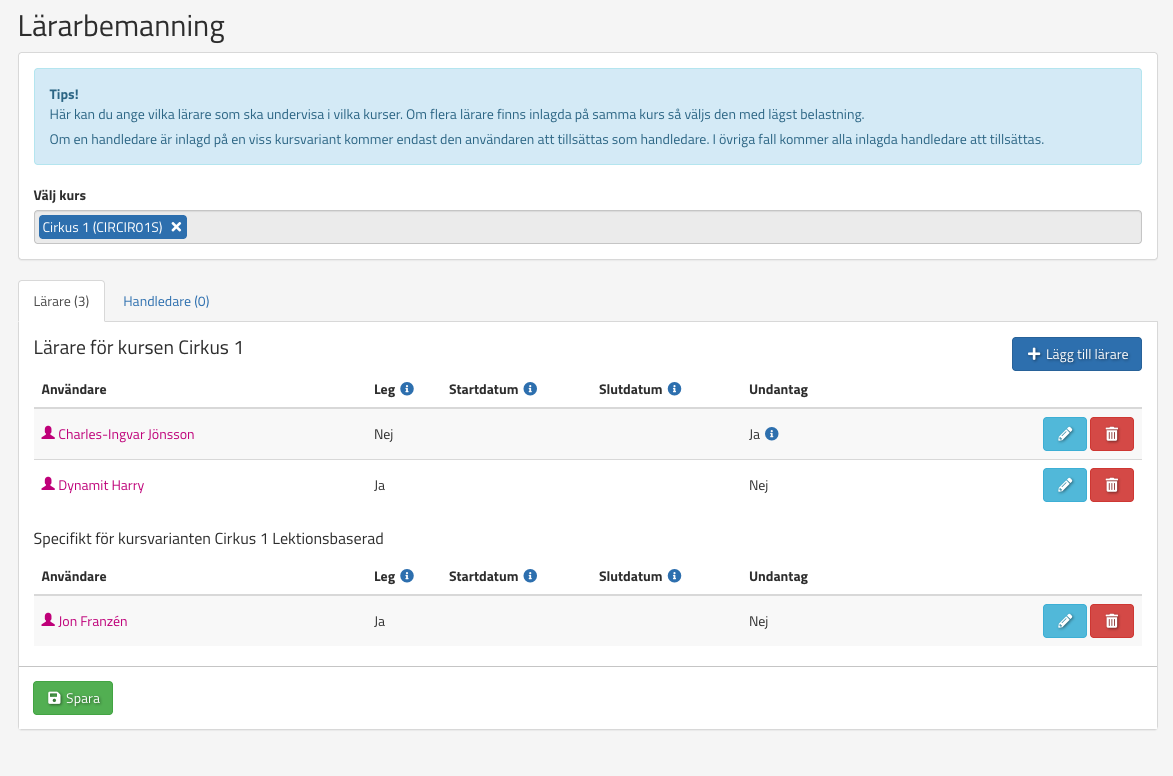The height and width of the screenshot is (776, 1173).
Task: Show Slutdatum info in Lektionsbaserad table
Action: coord(674,576)
